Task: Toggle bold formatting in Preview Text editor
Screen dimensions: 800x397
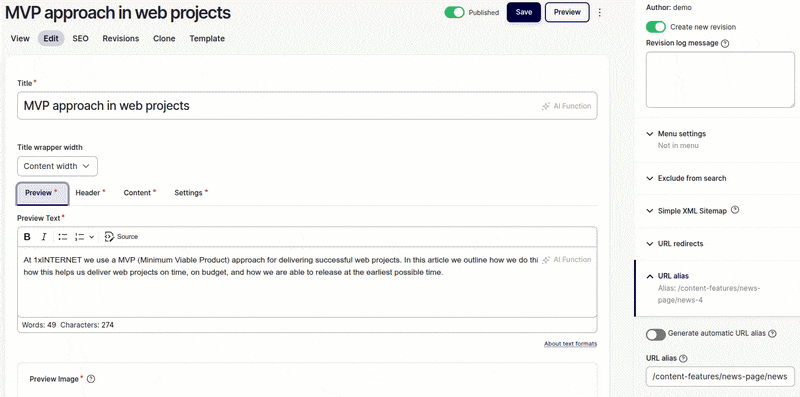Action: point(28,237)
